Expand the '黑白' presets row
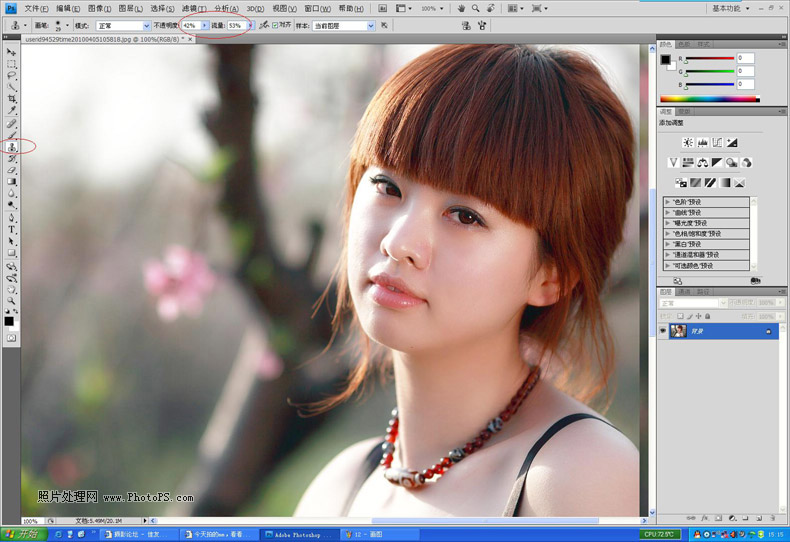 point(706,244)
